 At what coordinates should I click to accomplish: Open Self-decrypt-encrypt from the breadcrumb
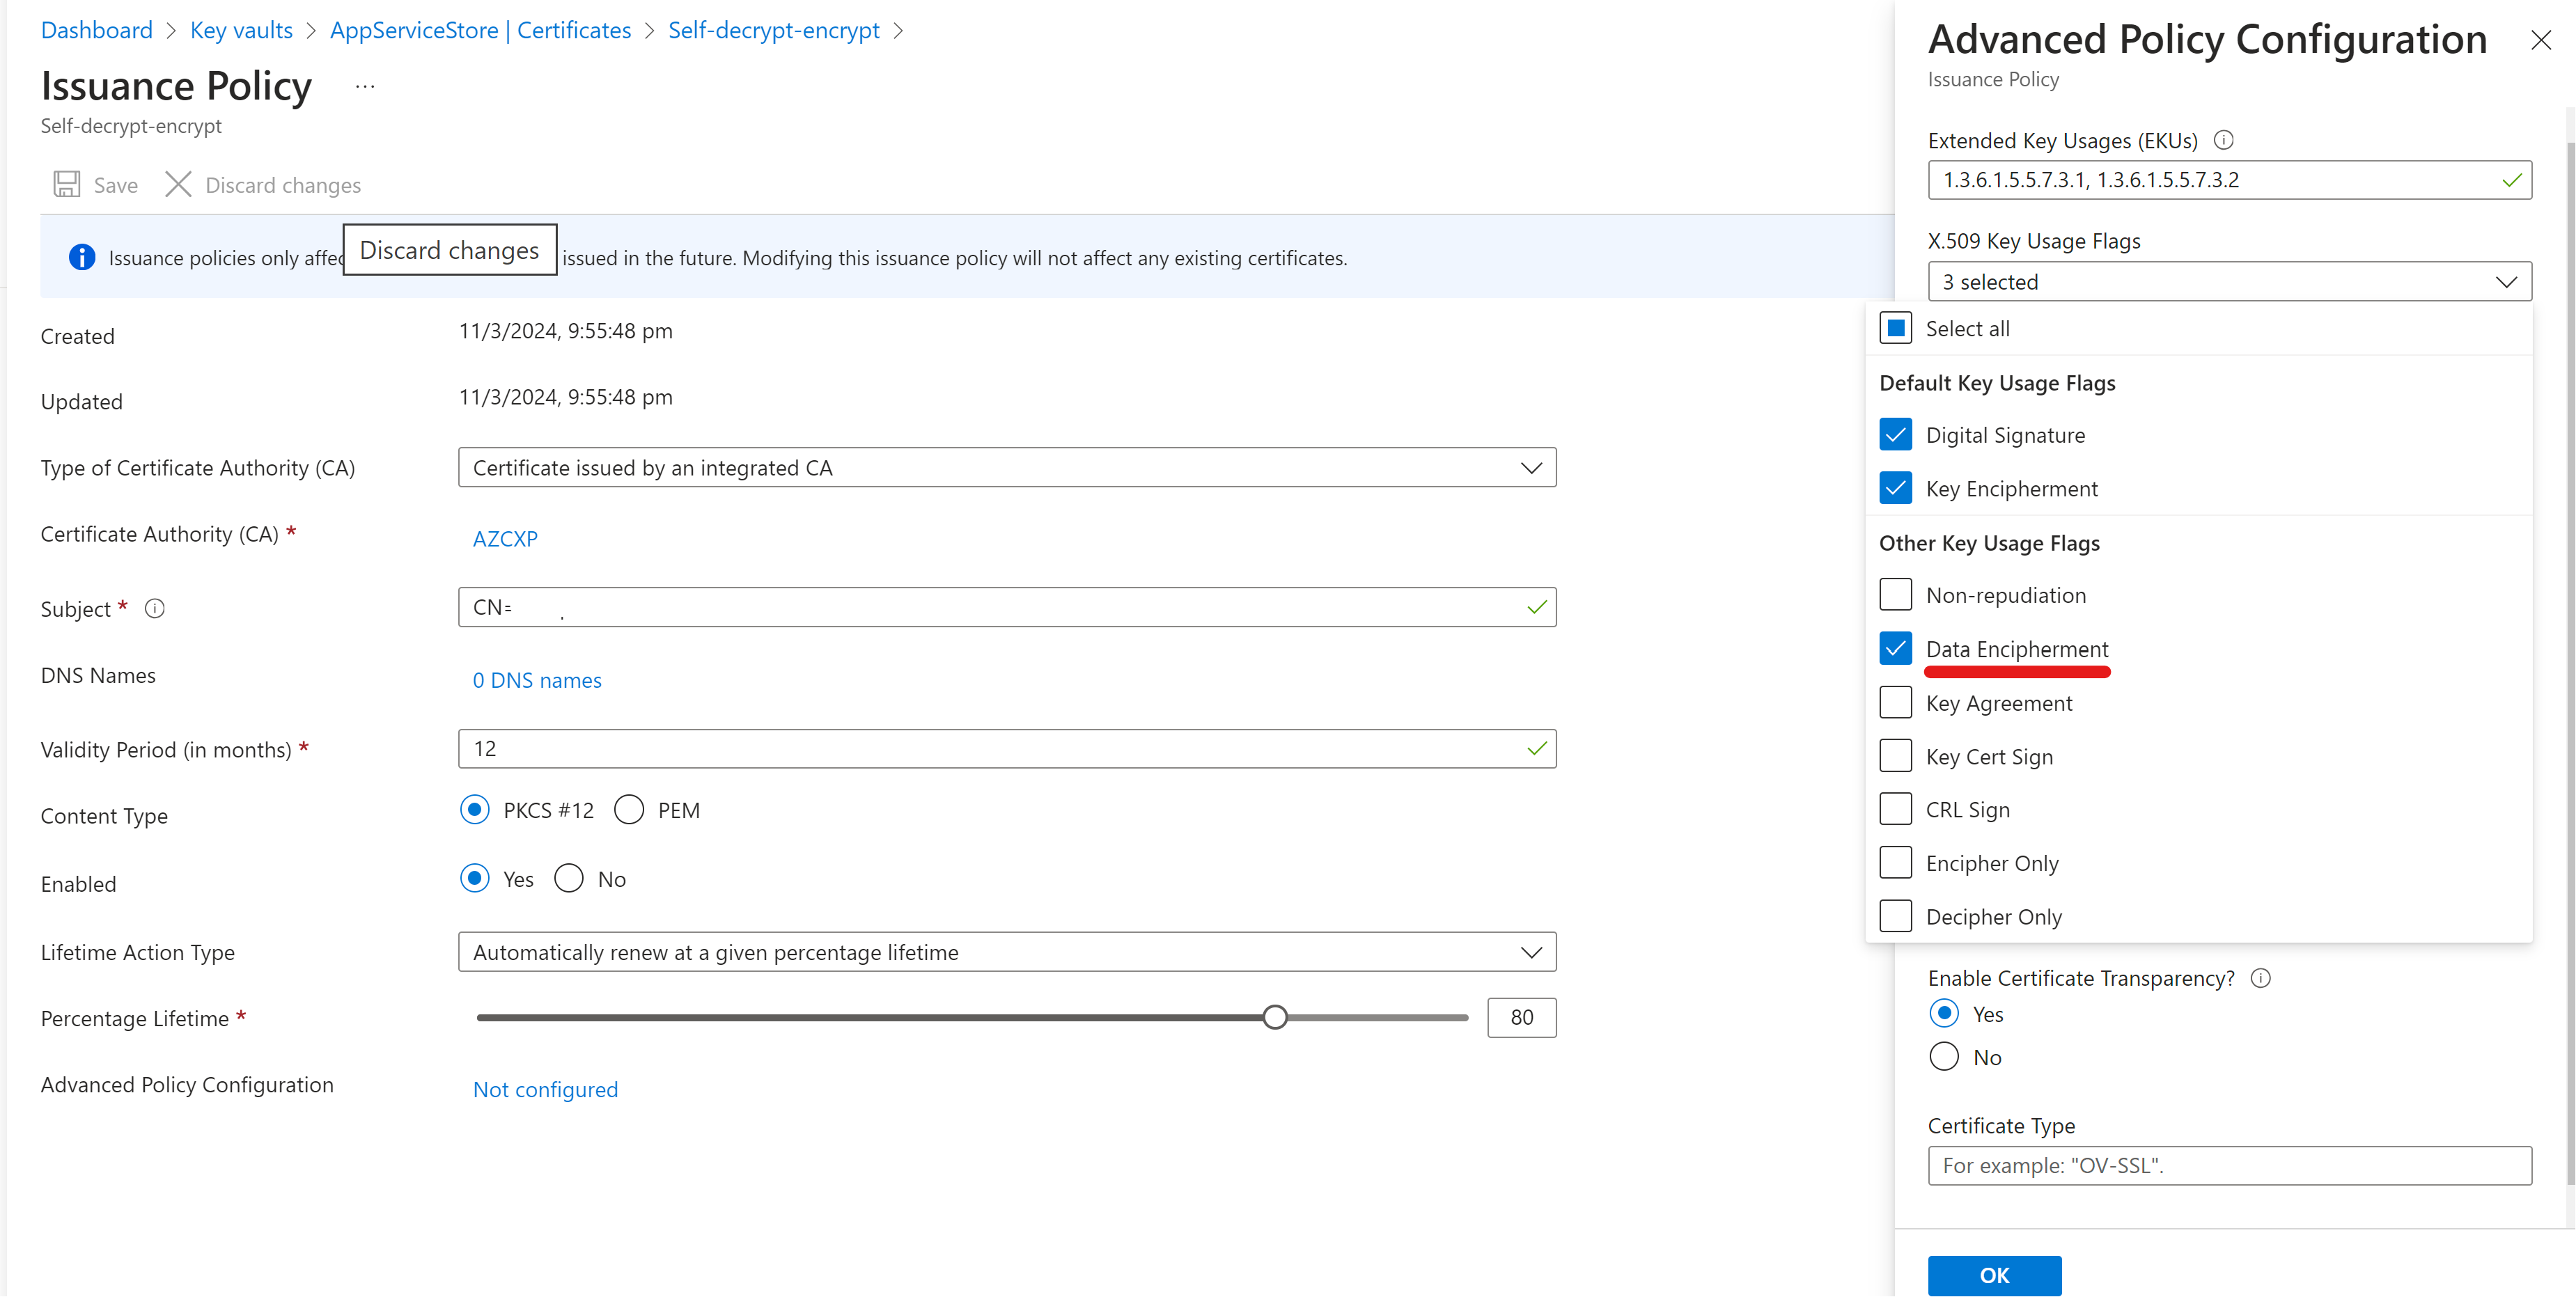click(775, 30)
